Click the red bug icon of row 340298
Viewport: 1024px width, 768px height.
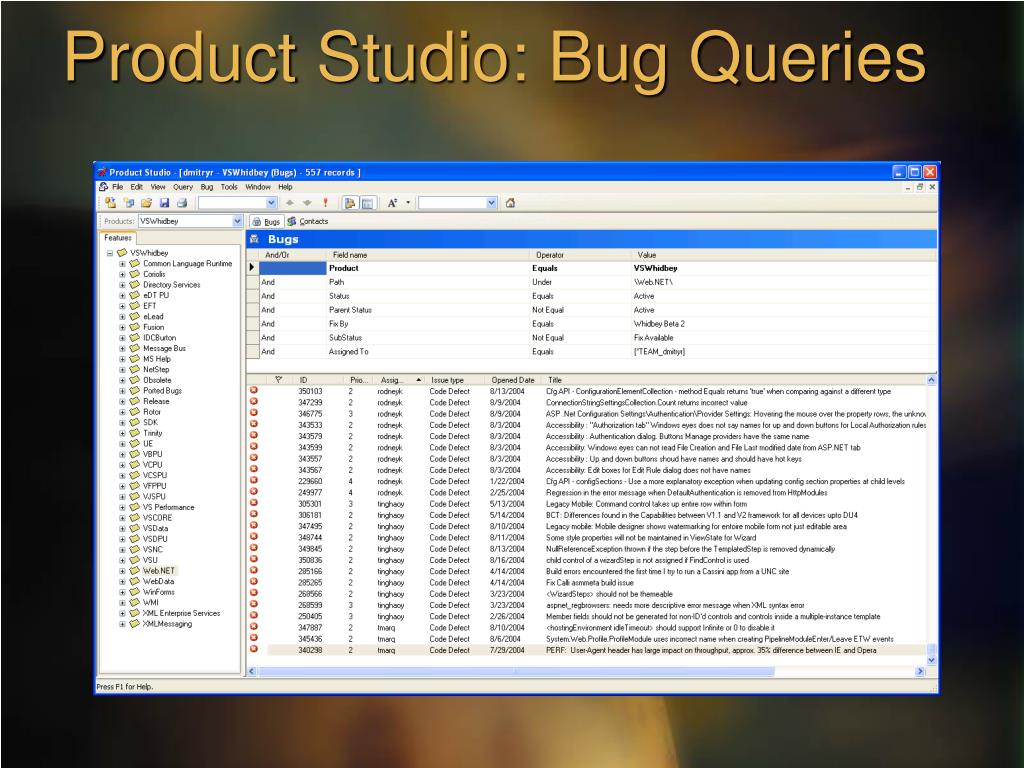point(254,649)
